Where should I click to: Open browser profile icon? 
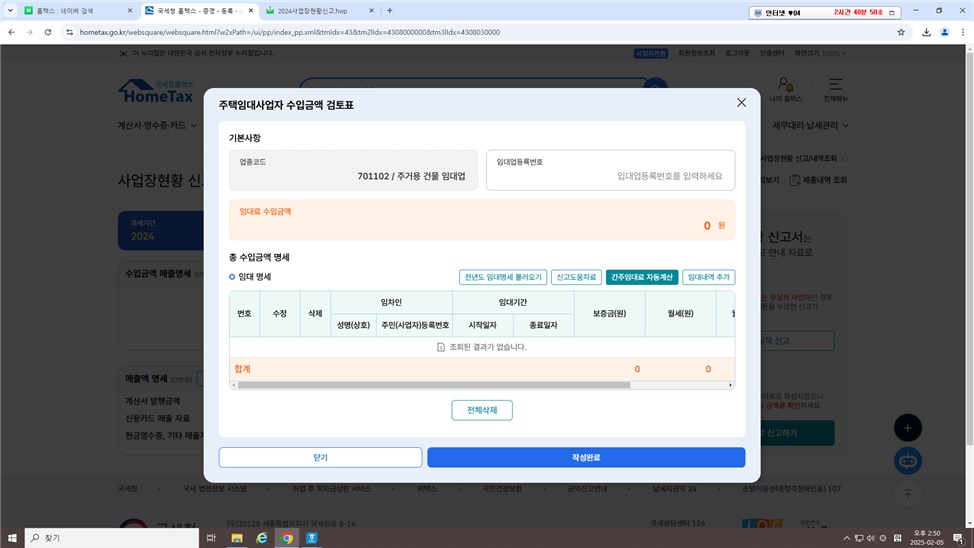point(944,32)
